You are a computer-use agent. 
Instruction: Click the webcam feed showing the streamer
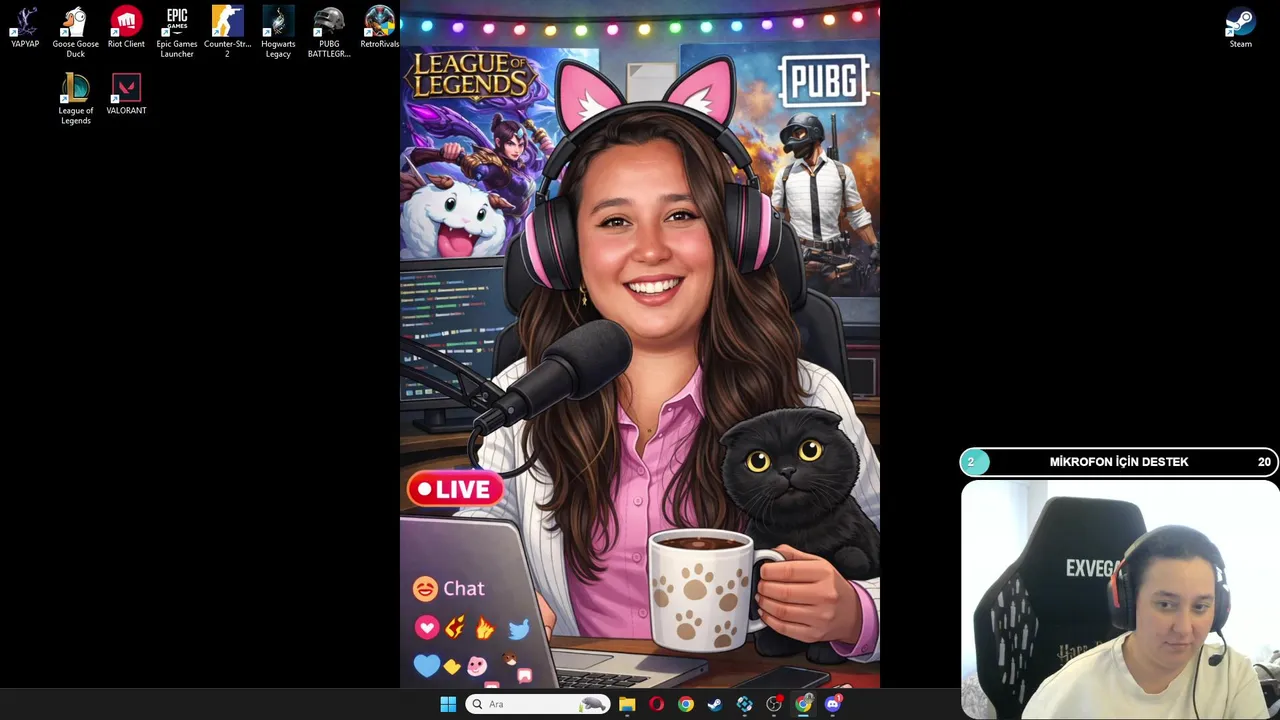(x=1120, y=599)
